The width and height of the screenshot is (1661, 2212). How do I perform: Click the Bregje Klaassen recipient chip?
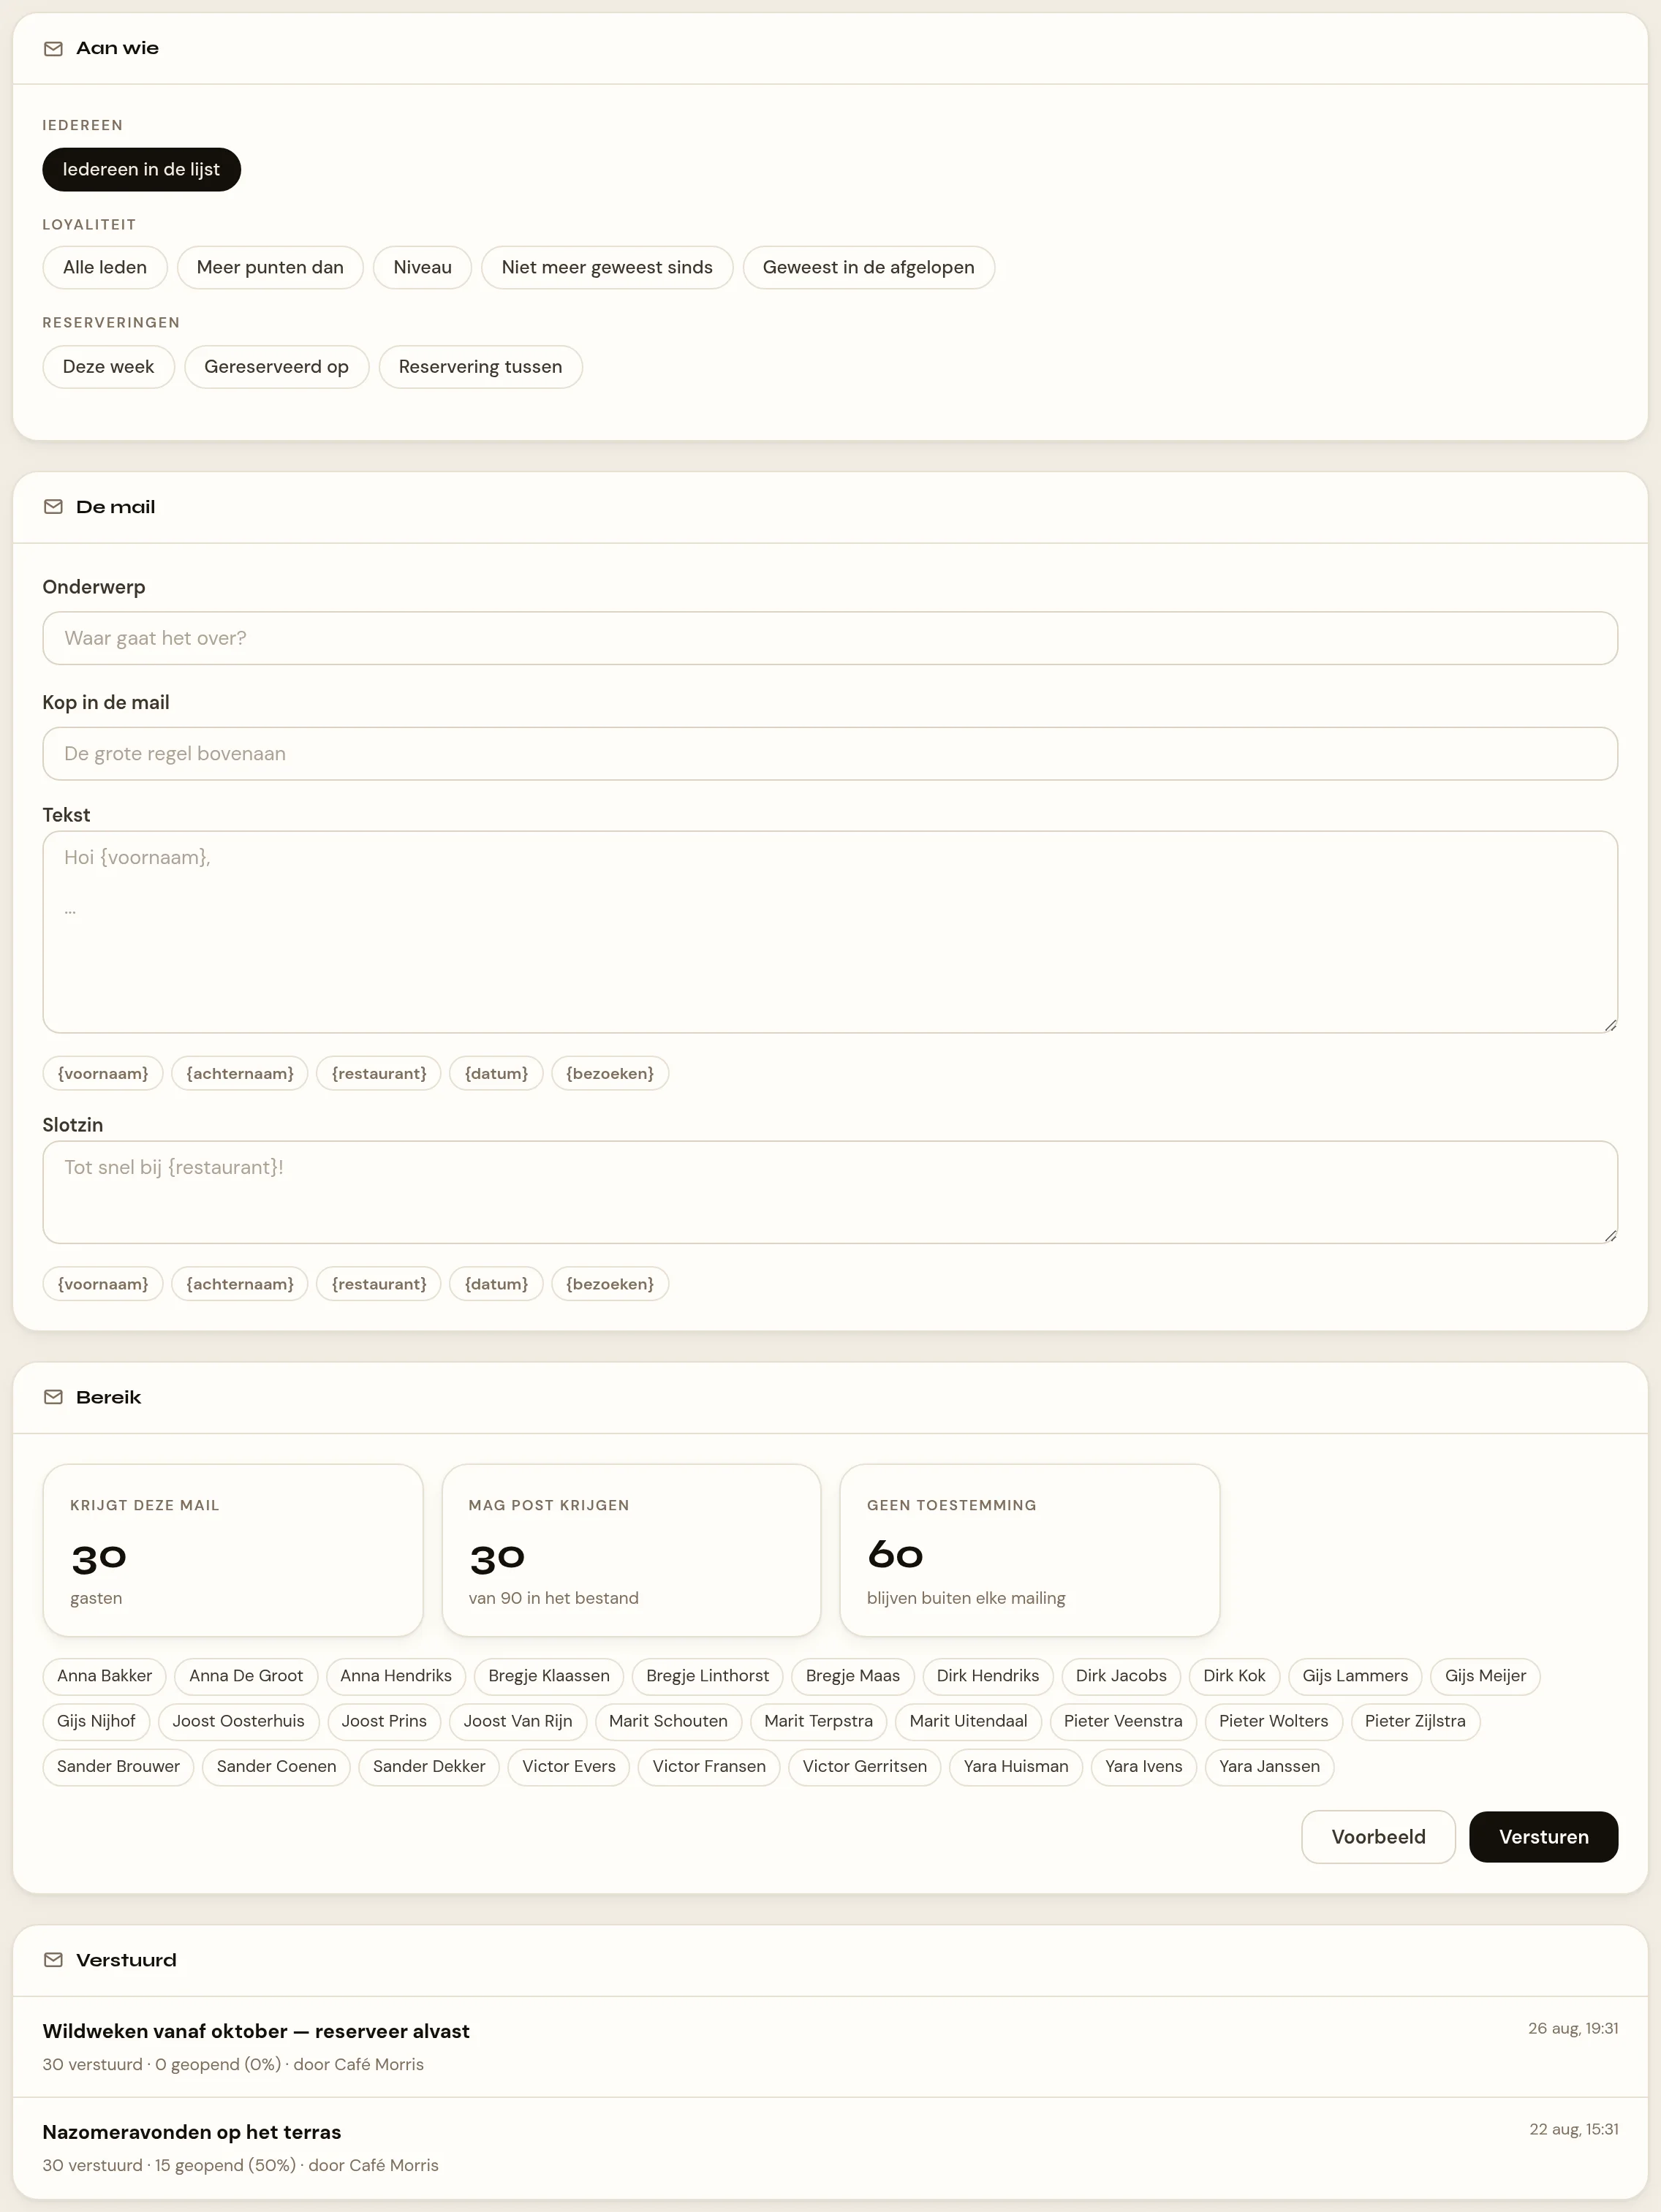click(549, 1676)
